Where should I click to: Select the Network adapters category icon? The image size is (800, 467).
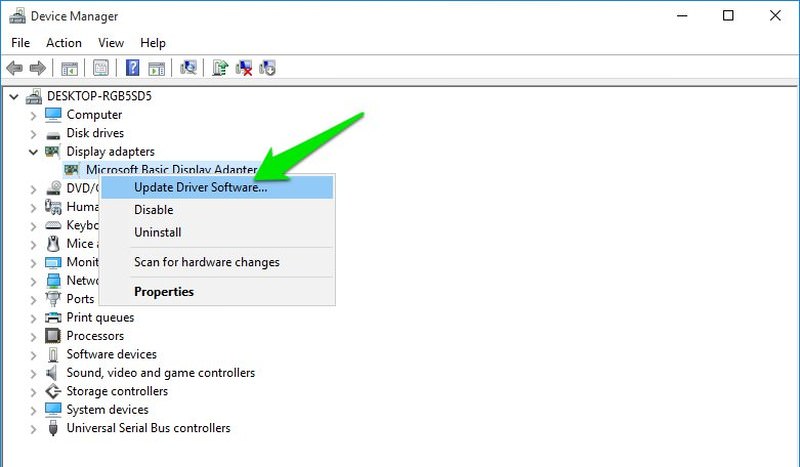53,281
